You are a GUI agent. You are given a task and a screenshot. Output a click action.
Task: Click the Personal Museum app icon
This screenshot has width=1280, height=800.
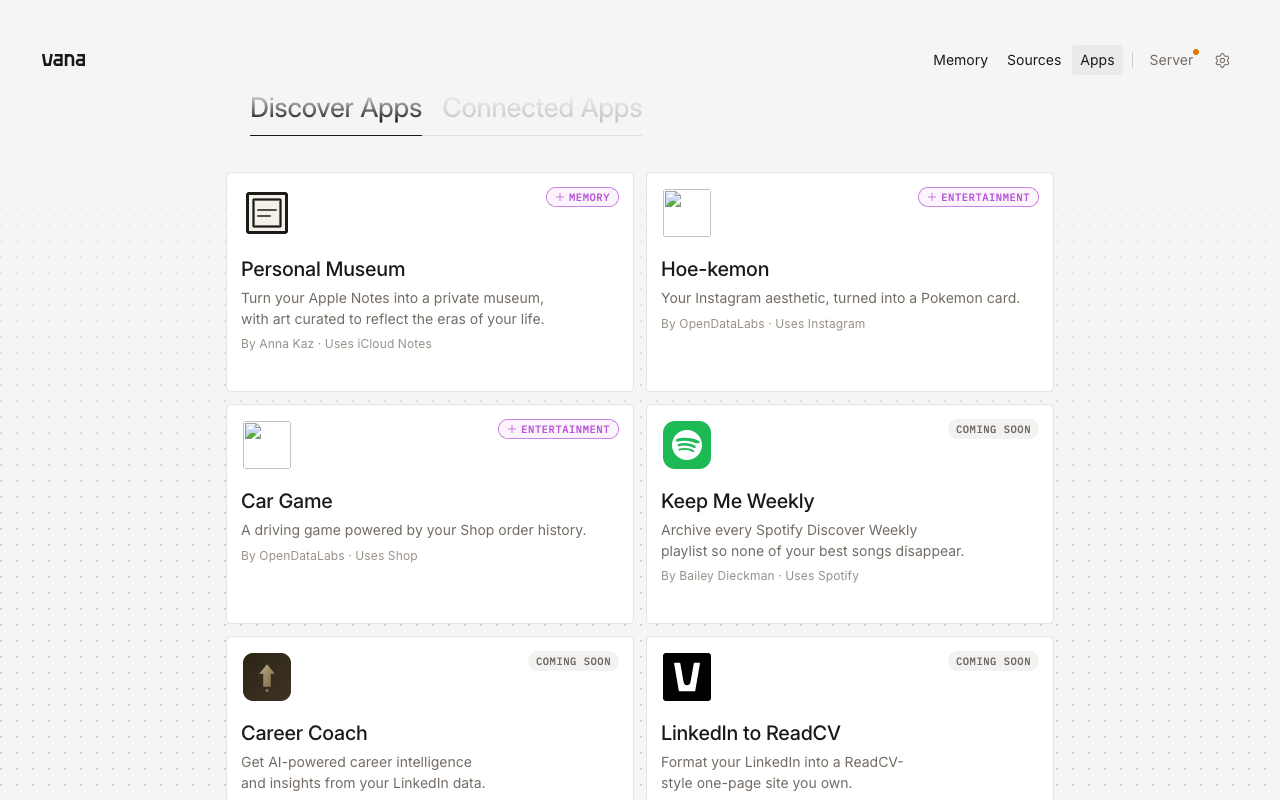(267, 213)
